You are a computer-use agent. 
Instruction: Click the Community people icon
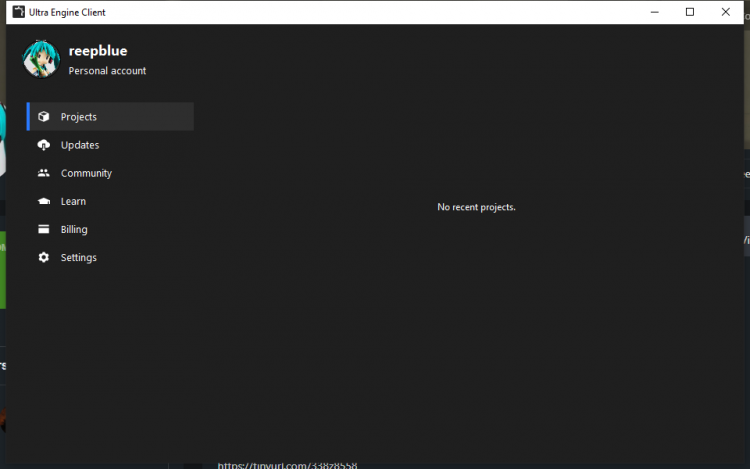44,173
